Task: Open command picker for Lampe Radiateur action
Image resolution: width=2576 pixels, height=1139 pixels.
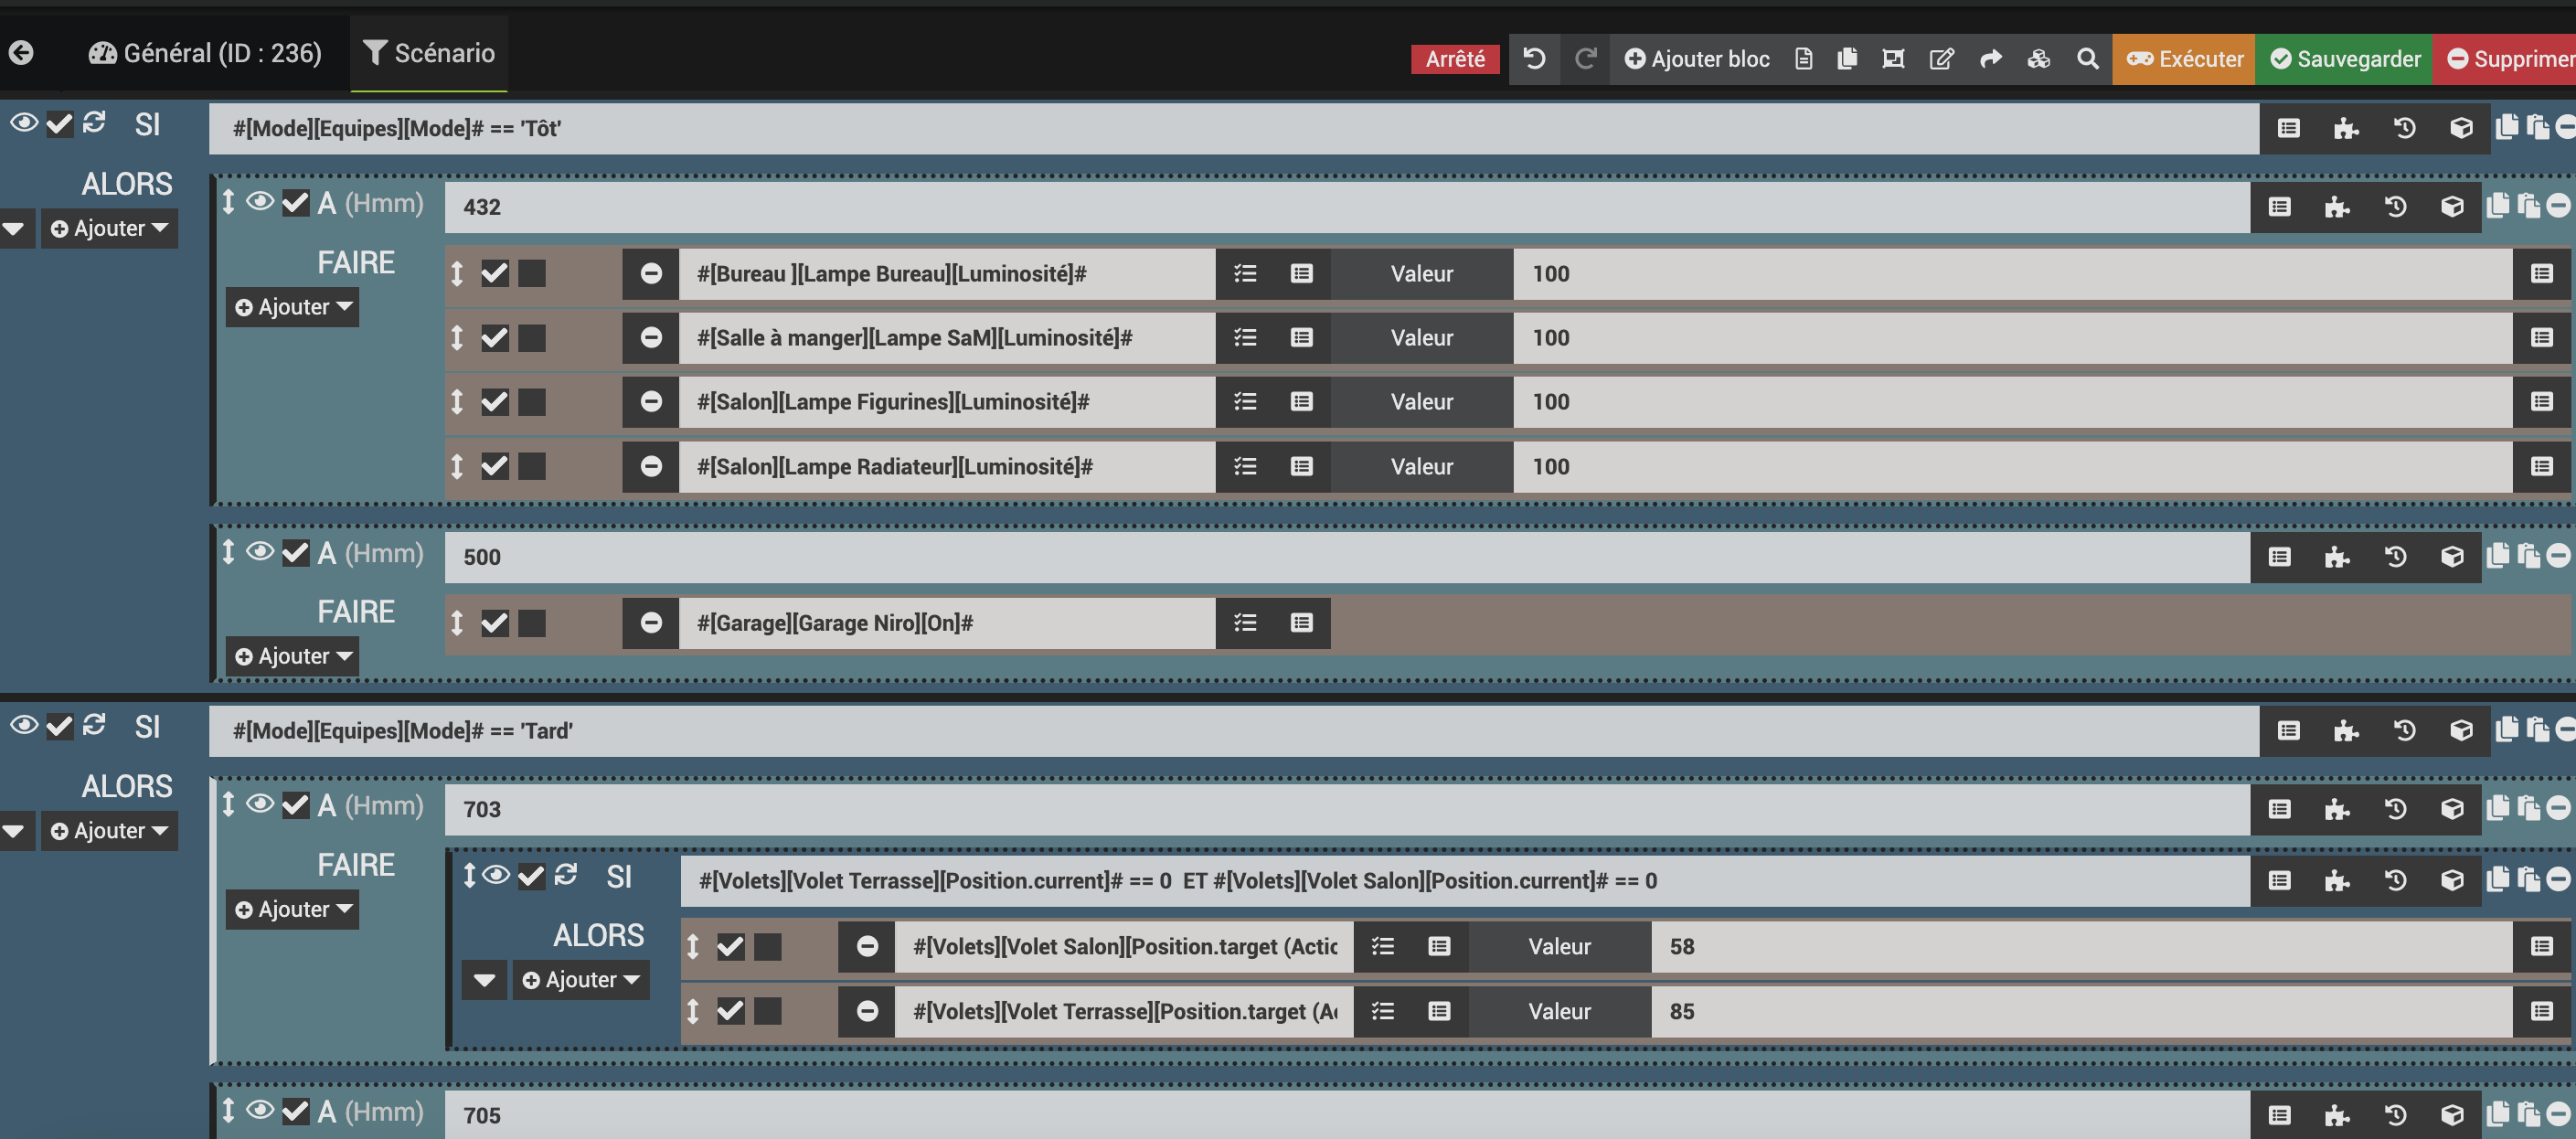Action: (1301, 466)
